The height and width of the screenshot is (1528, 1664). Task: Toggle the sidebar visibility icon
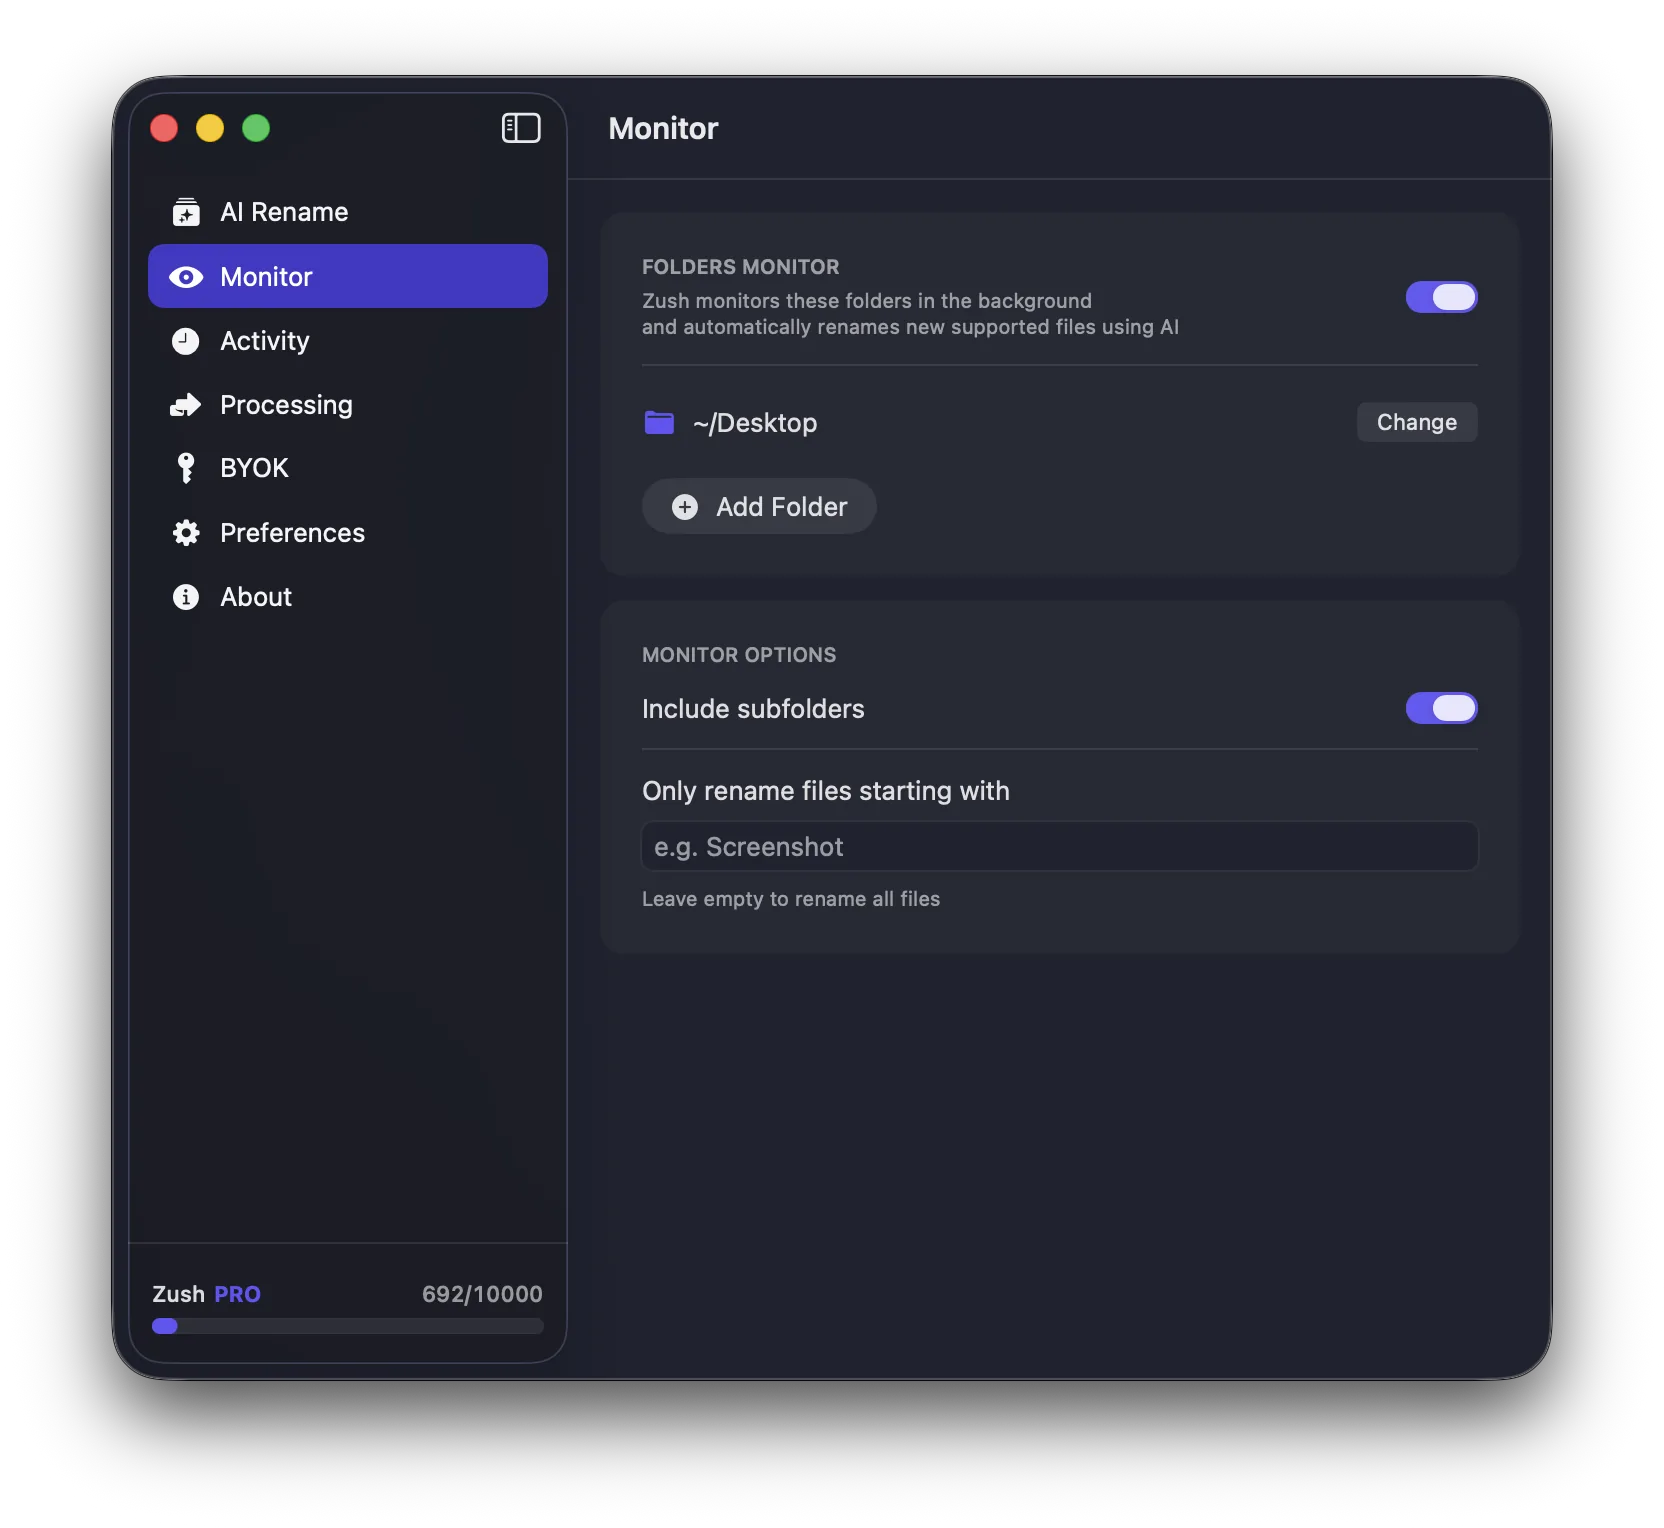520,128
